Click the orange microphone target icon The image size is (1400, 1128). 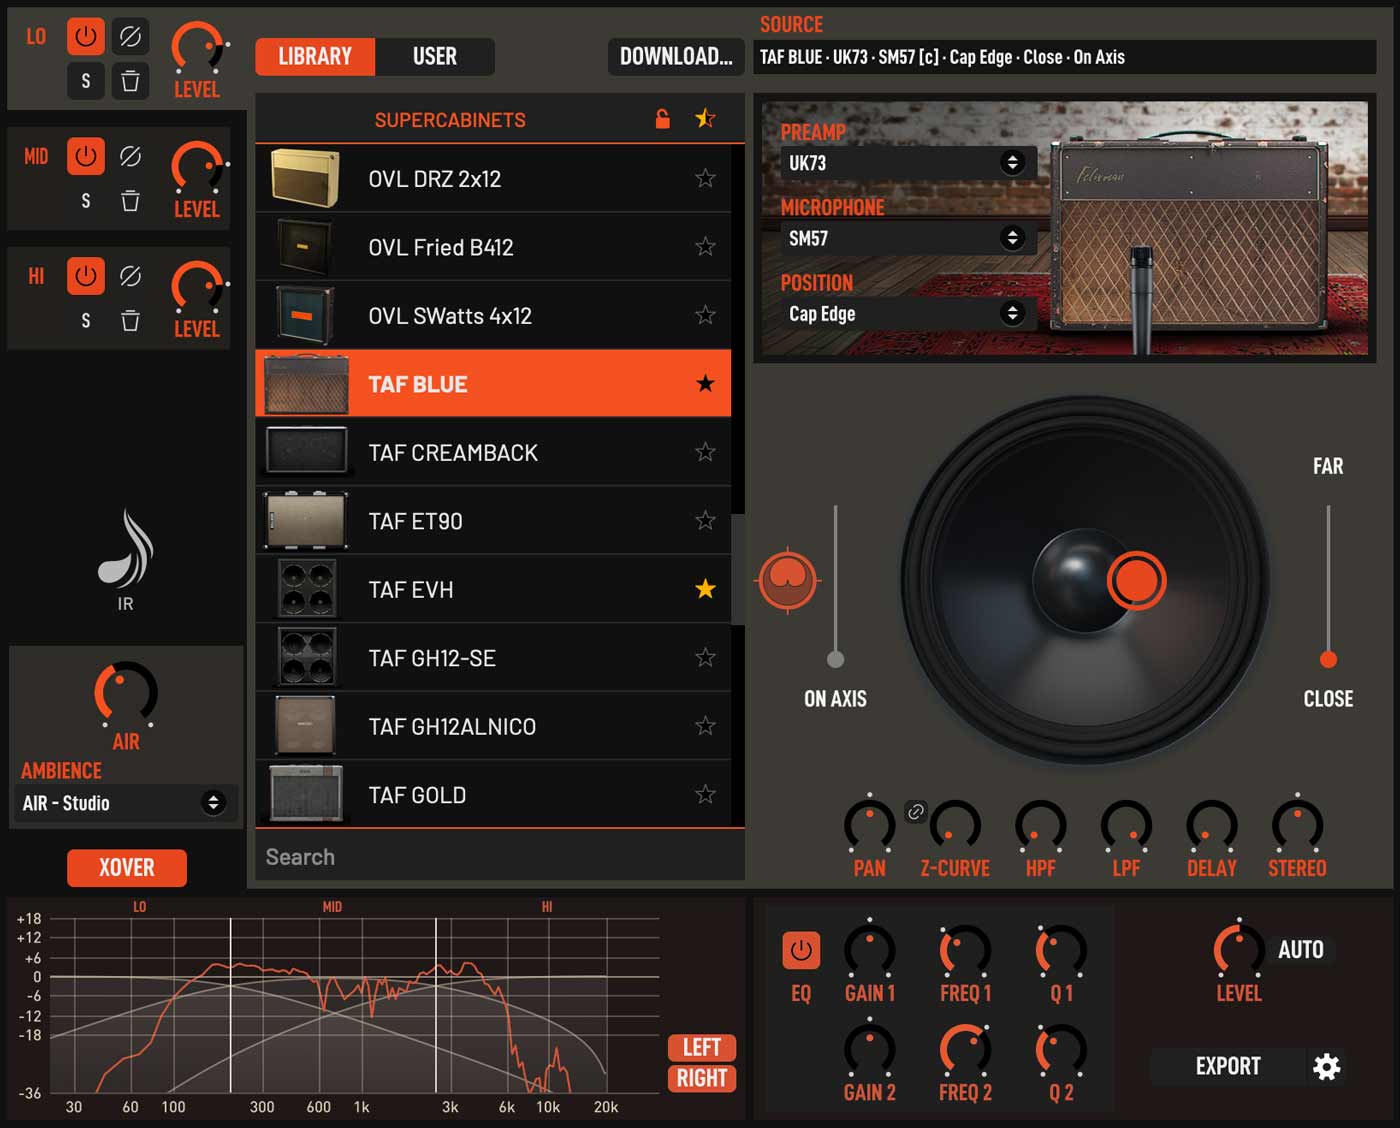(788, 579)
